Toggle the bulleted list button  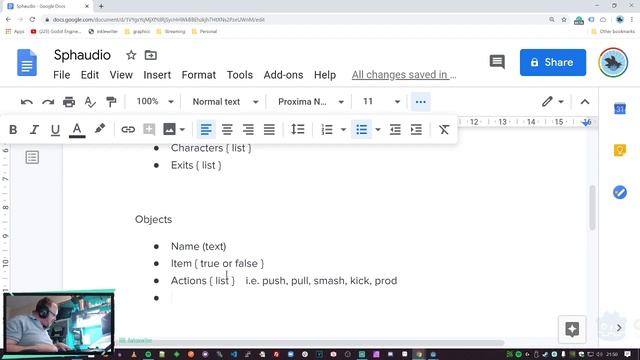coord(362,130)
